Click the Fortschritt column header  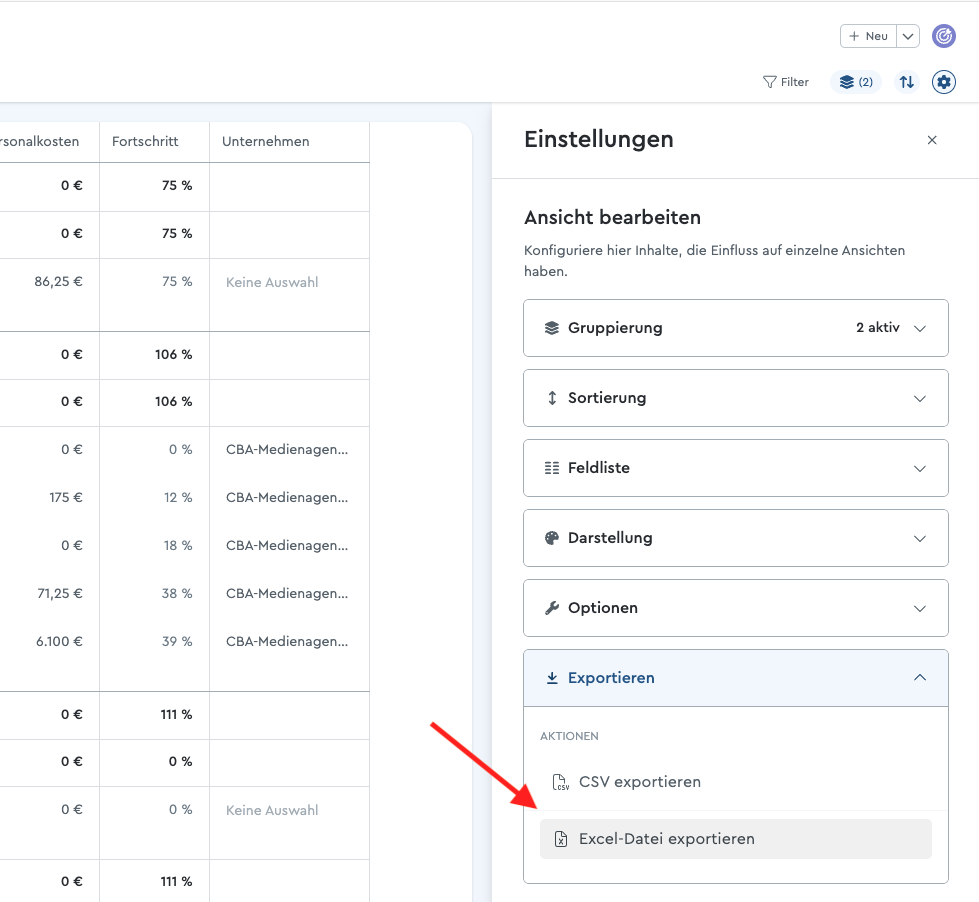[145, 142]
